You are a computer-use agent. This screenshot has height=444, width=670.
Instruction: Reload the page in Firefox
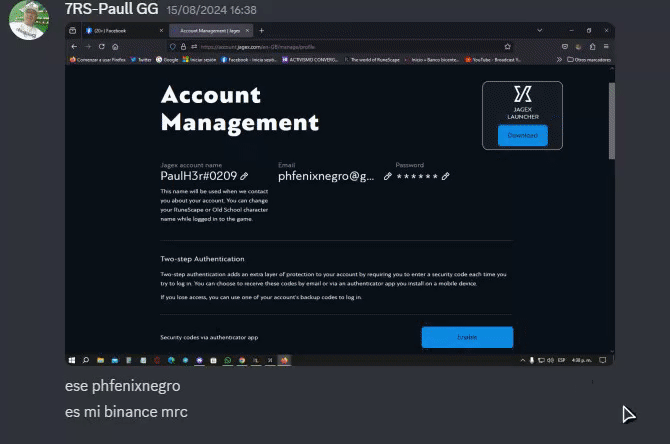(102, 47)
